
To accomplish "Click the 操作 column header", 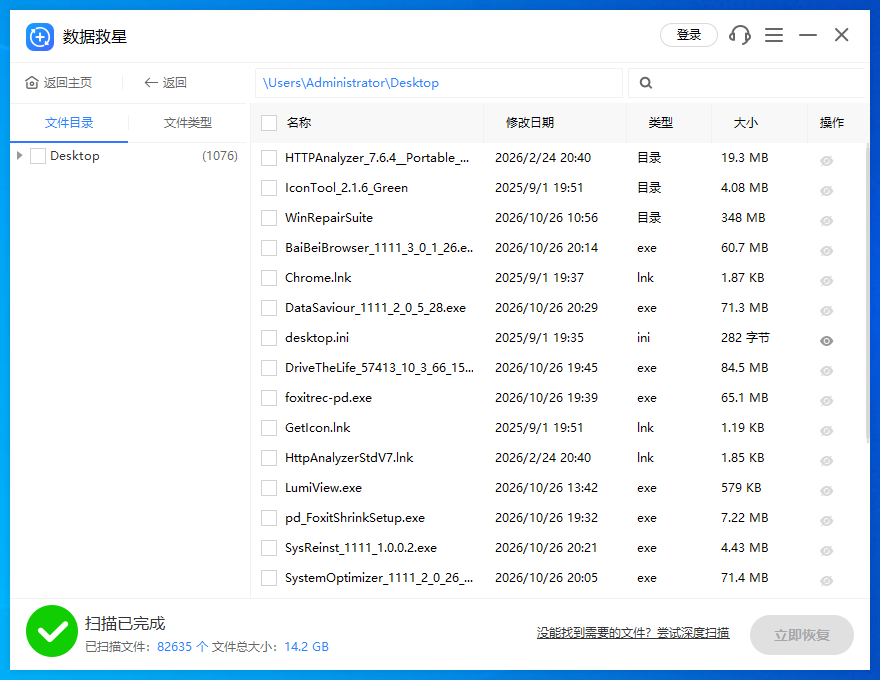I will (832, 122).
